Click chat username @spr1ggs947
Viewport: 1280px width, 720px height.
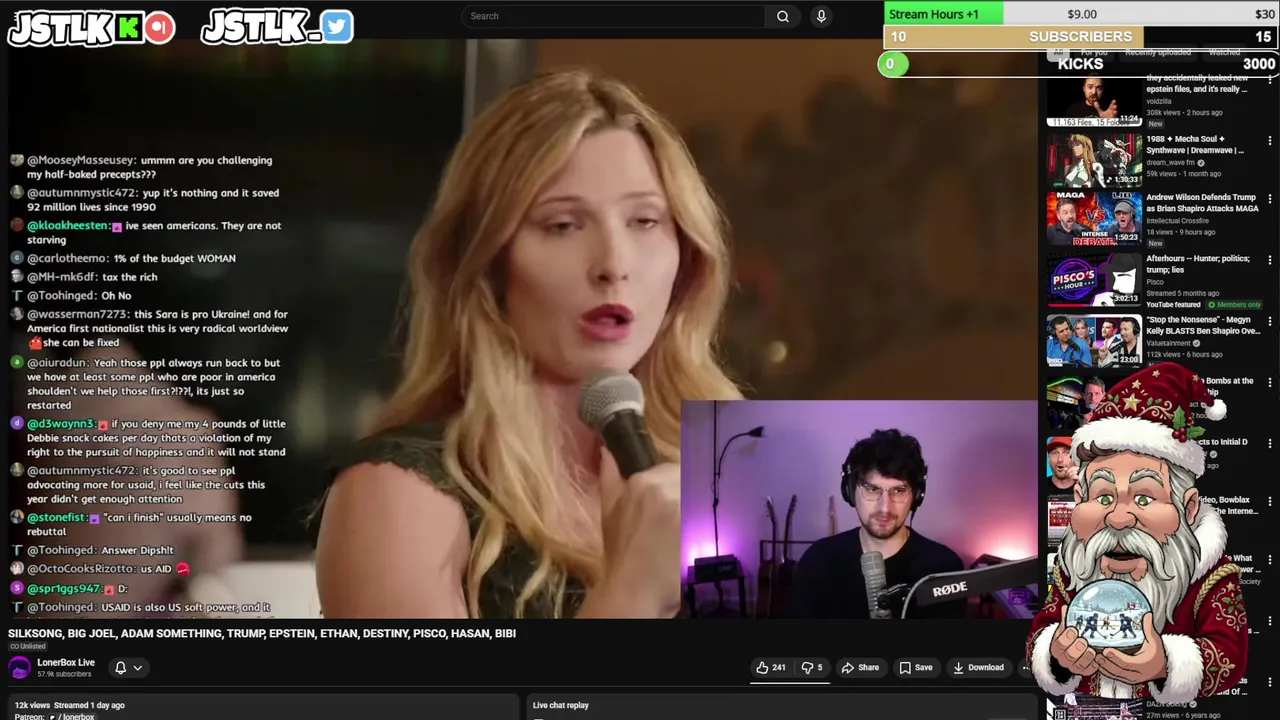pos(64,588)
